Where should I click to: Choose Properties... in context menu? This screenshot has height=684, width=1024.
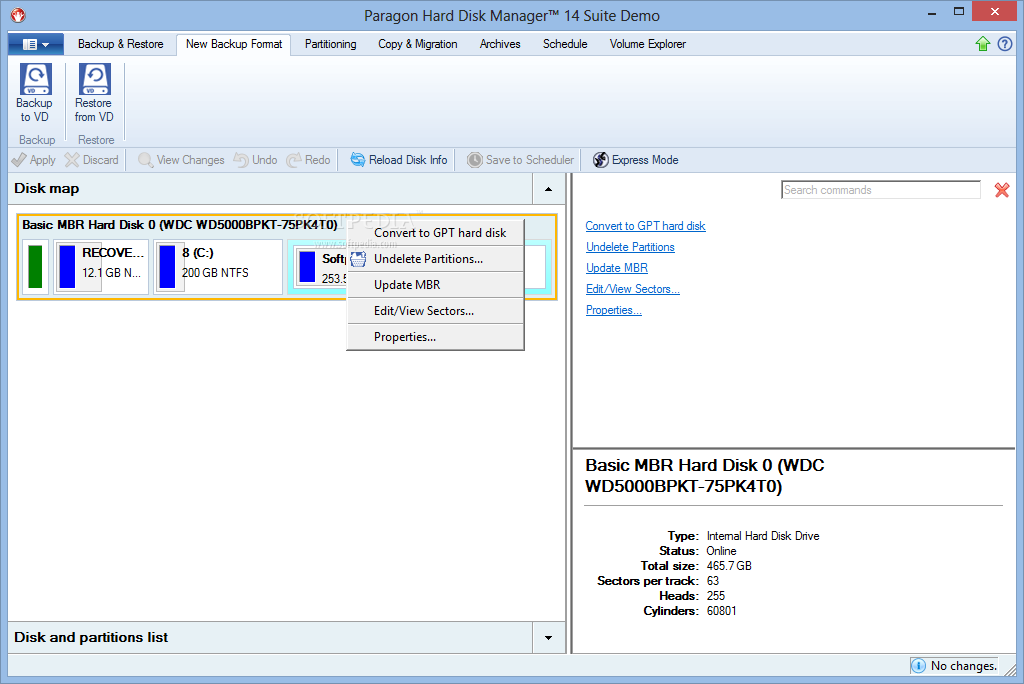[436, 337]
